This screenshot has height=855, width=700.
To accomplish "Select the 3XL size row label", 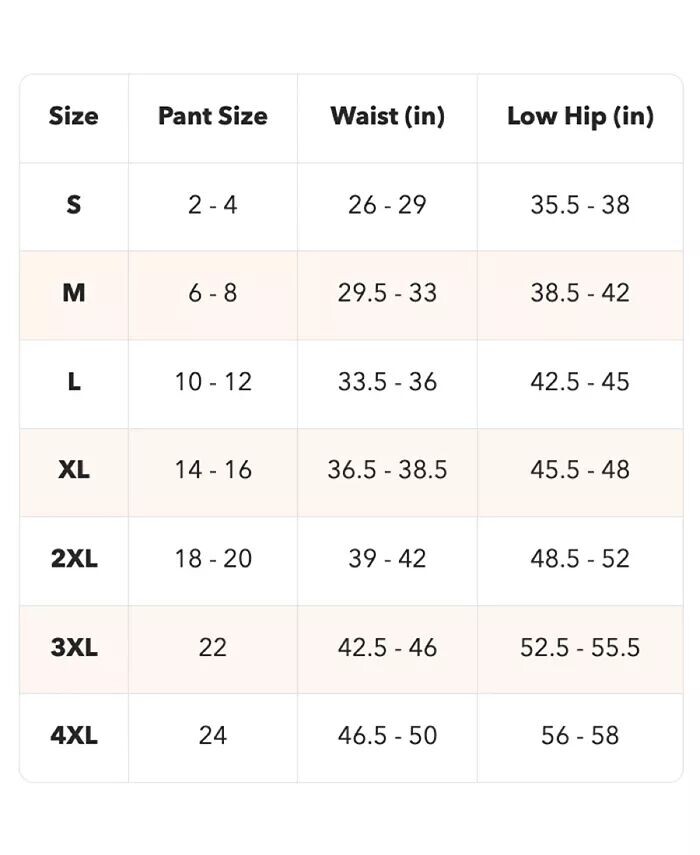I will [74, 647].
